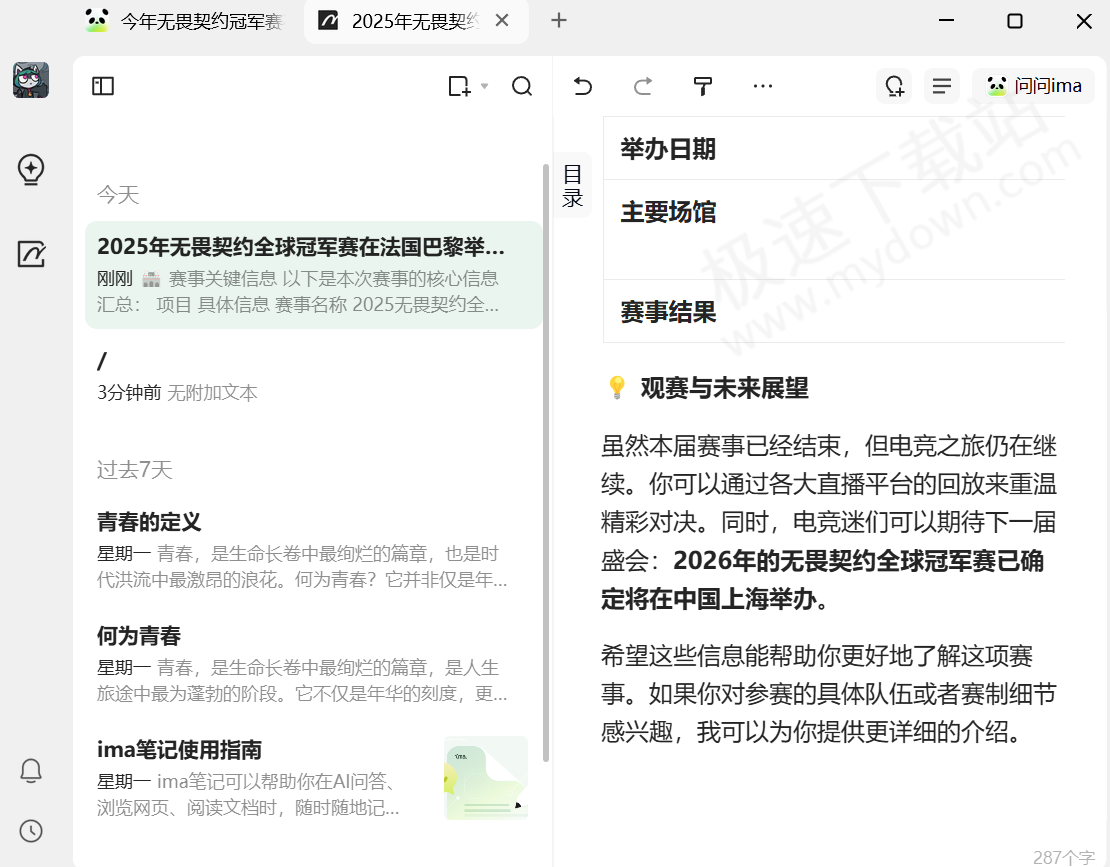The height and width of the screenshot is (867, 1110).
Task: Create a new note with the plus icon
Action: [x=459, y=87]
